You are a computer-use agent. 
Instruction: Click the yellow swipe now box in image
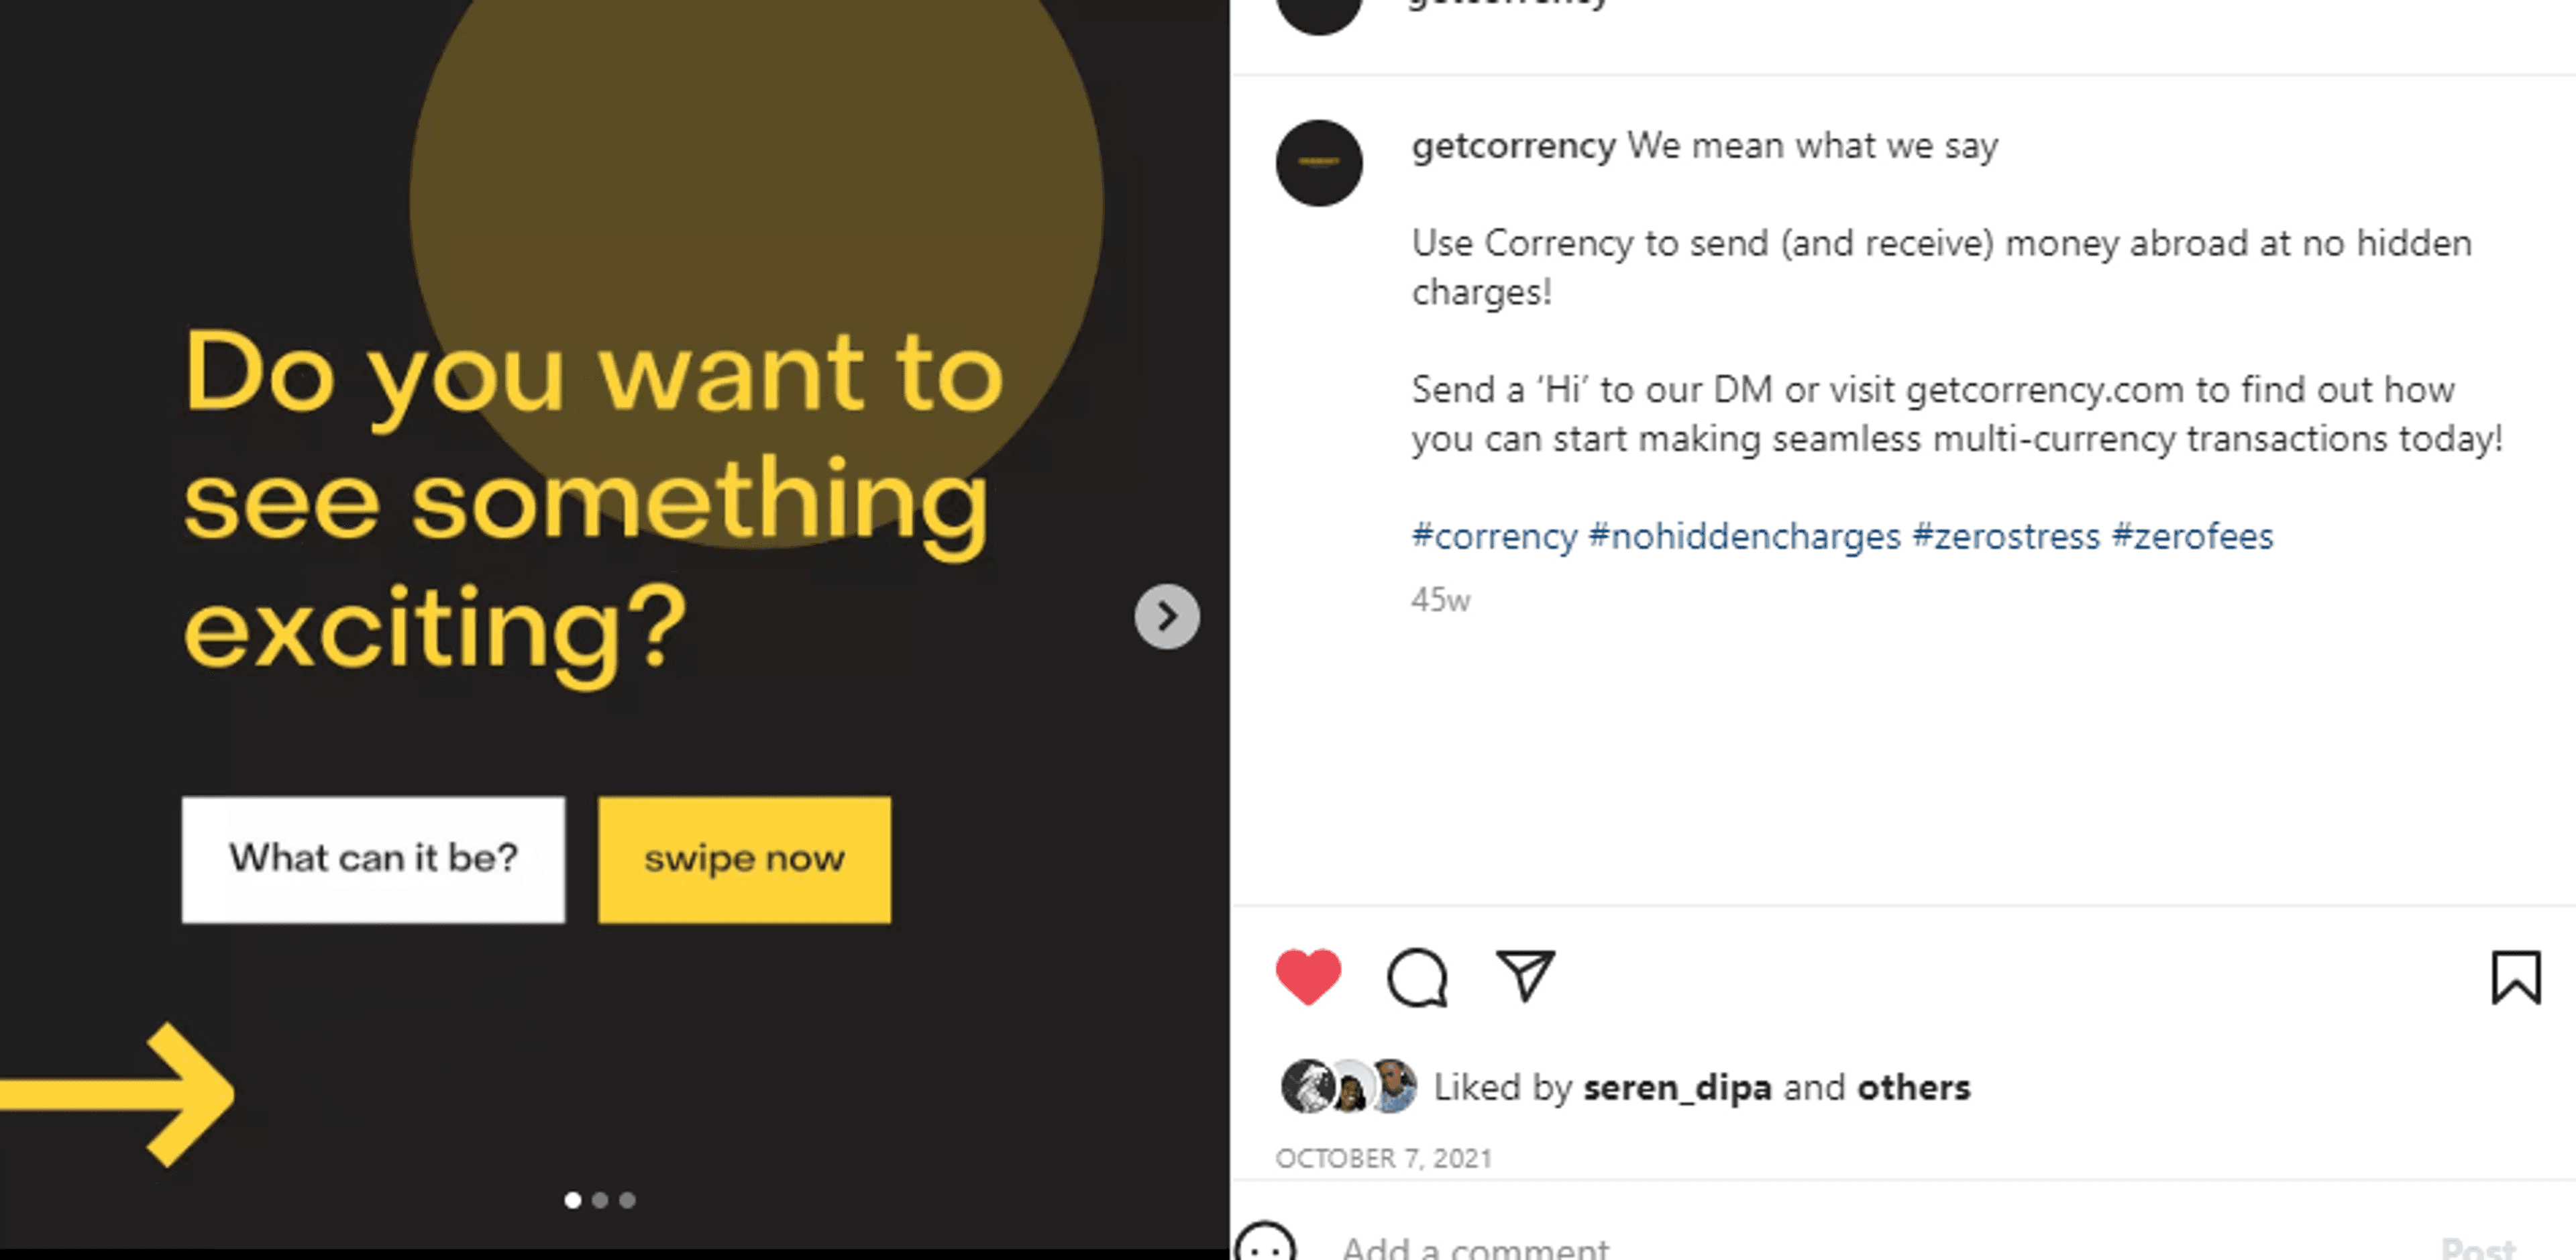pos(744,859)
